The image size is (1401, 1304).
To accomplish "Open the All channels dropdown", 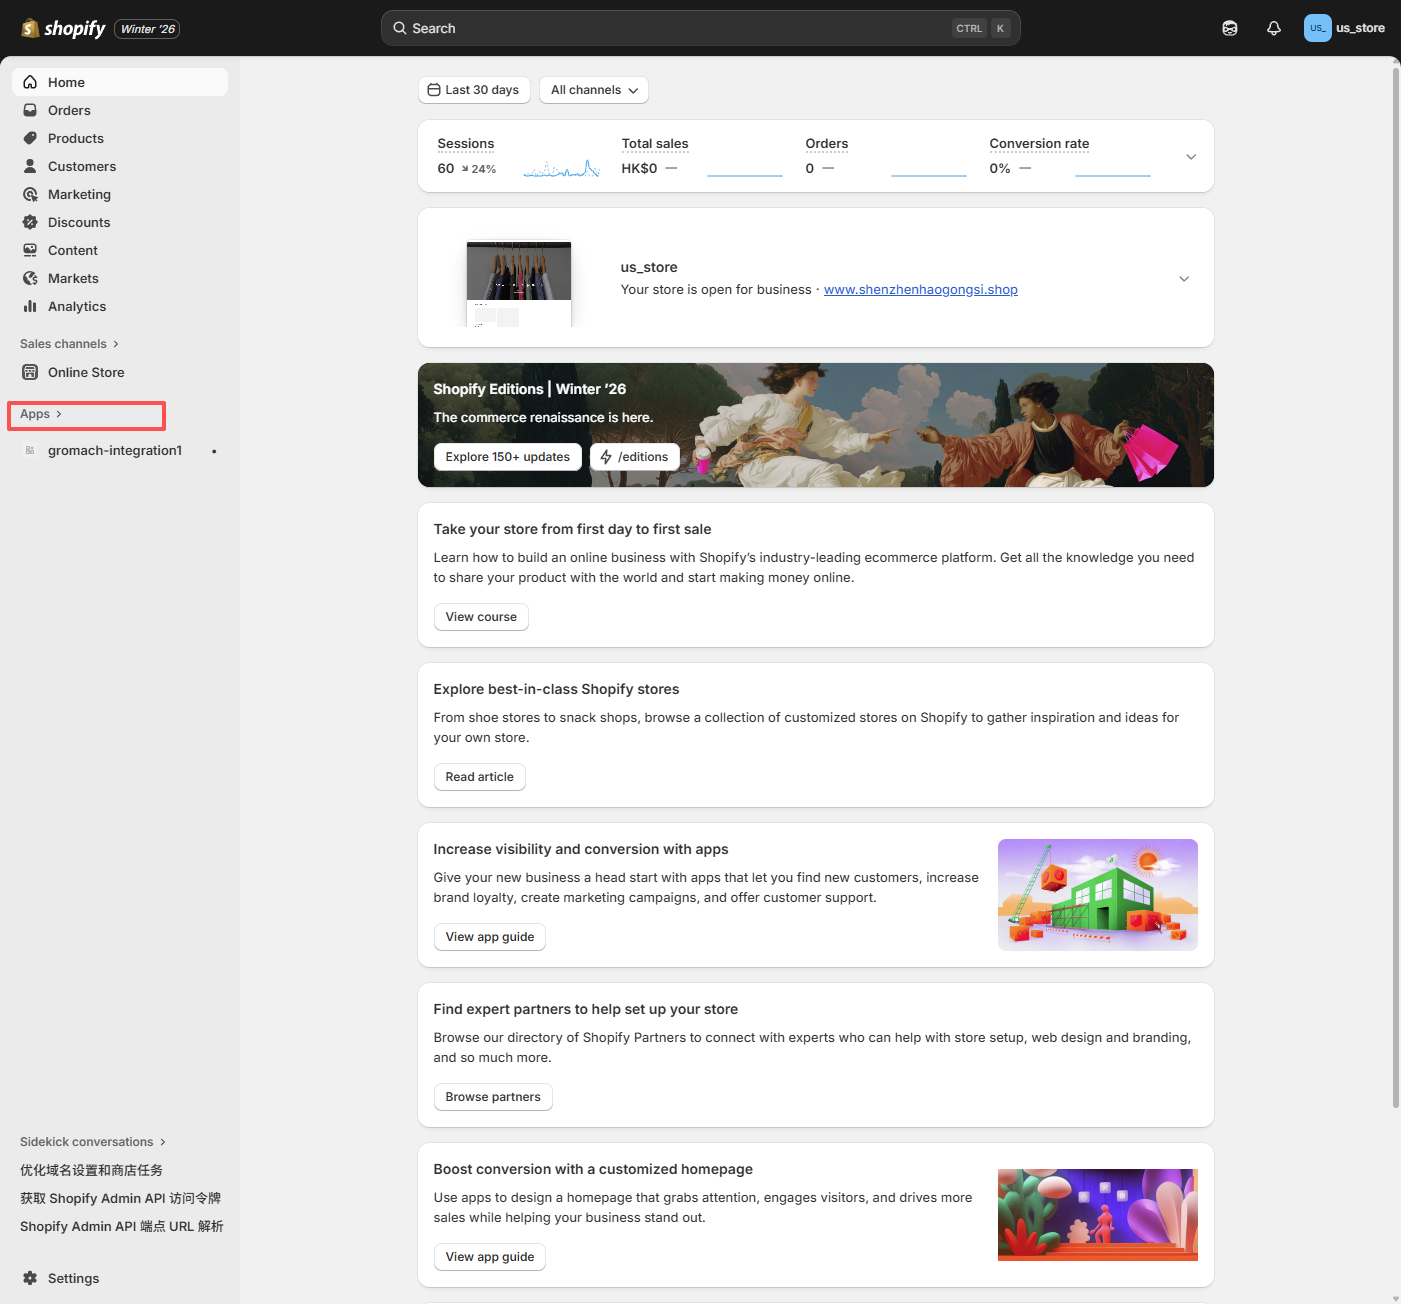I will [593, 90].
